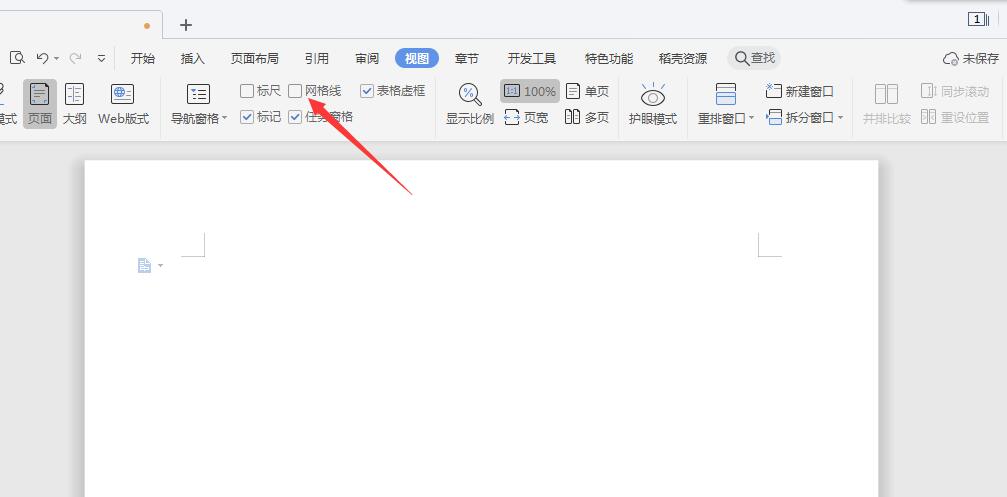Uncheck the 任务窗格 checkbox
The width and height of the screenshot is (1007, 497).
(x=295, y=117)
